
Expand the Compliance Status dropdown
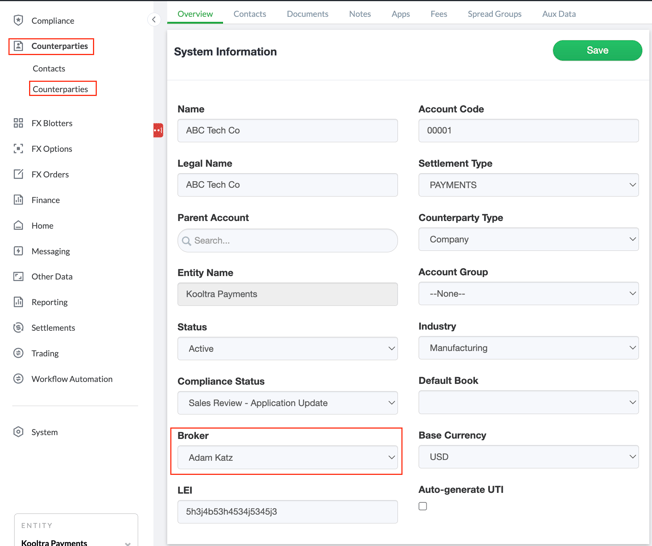click(287, 403)
